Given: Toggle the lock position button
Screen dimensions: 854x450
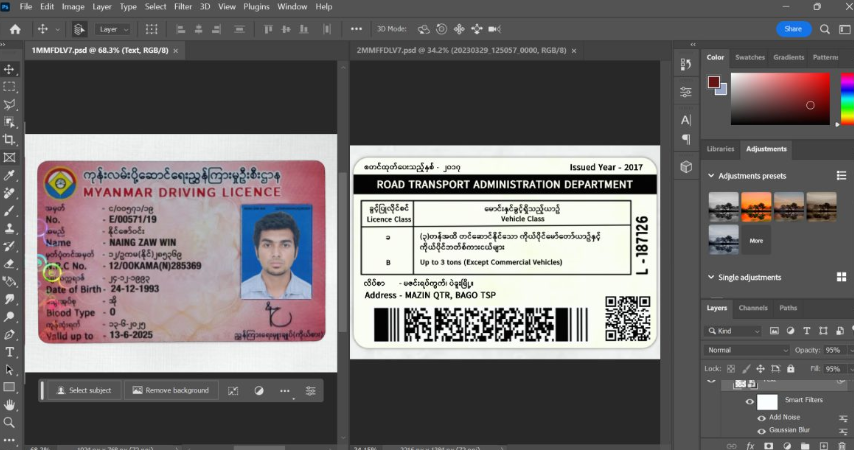Looking at the screenshot, I should [x=760, y=369].
